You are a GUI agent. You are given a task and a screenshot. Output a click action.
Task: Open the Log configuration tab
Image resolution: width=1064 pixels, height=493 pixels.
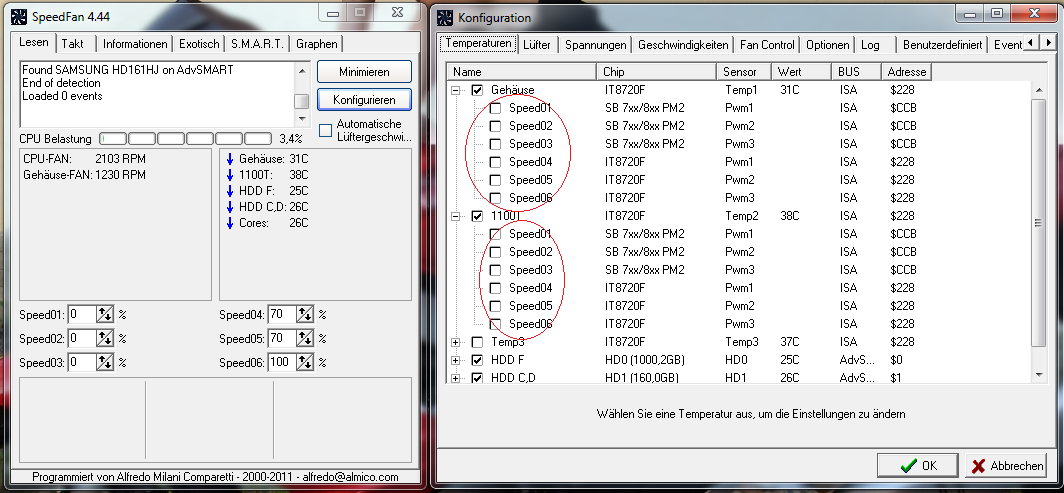[x=870, y=45]
